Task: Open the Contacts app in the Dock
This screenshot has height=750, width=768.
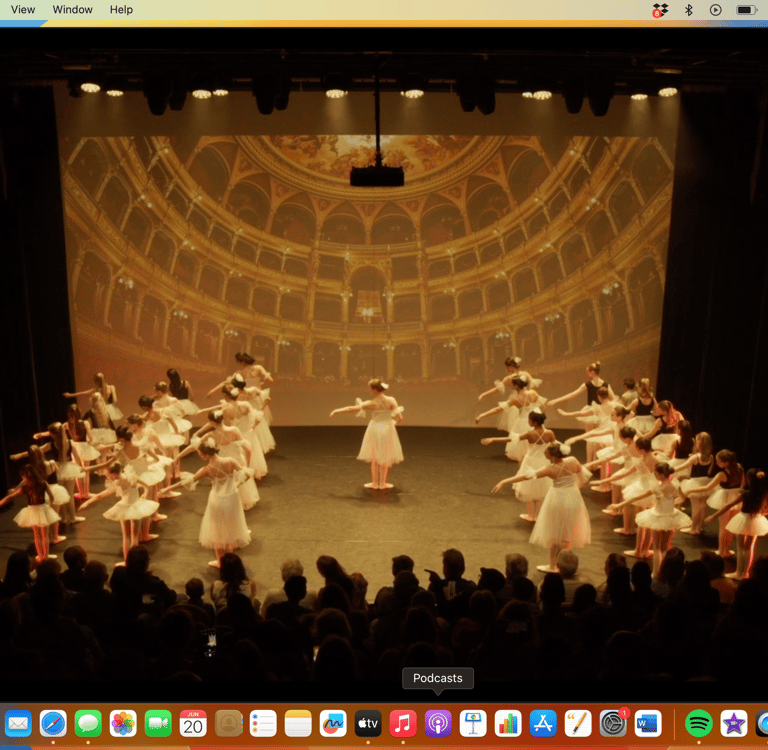Action: pos(228,723)
